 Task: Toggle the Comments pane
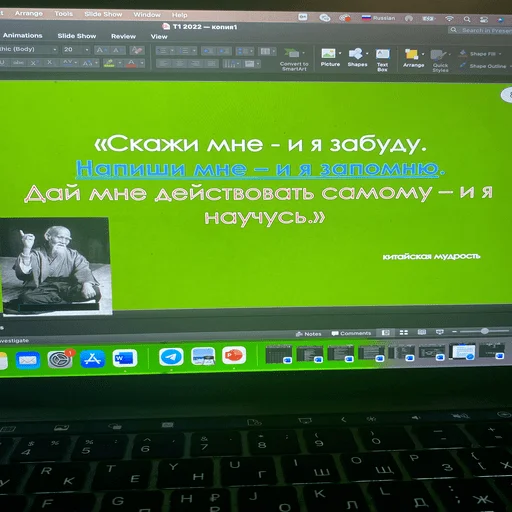pos(351,333)
